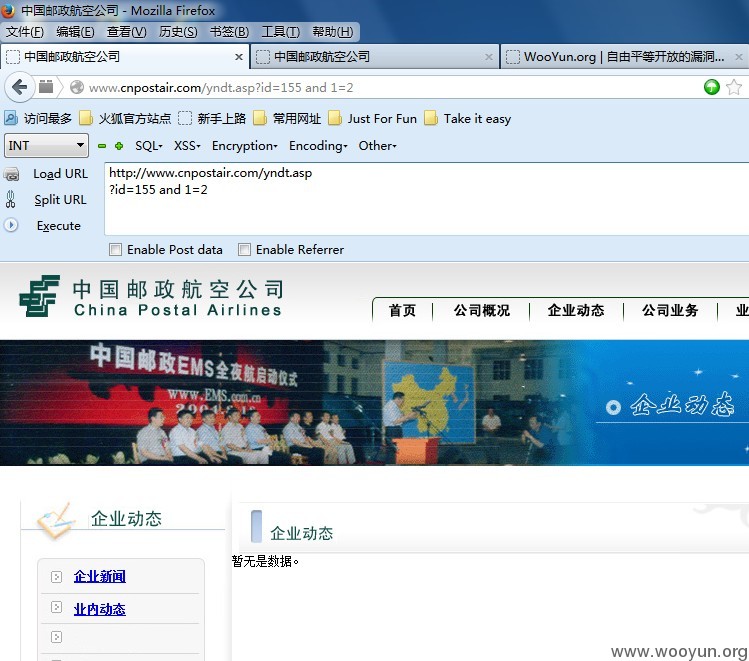This screenshot has width=749, height=661.
Task: Click the HackBar green minus icon
Action: tap(102, 146)
